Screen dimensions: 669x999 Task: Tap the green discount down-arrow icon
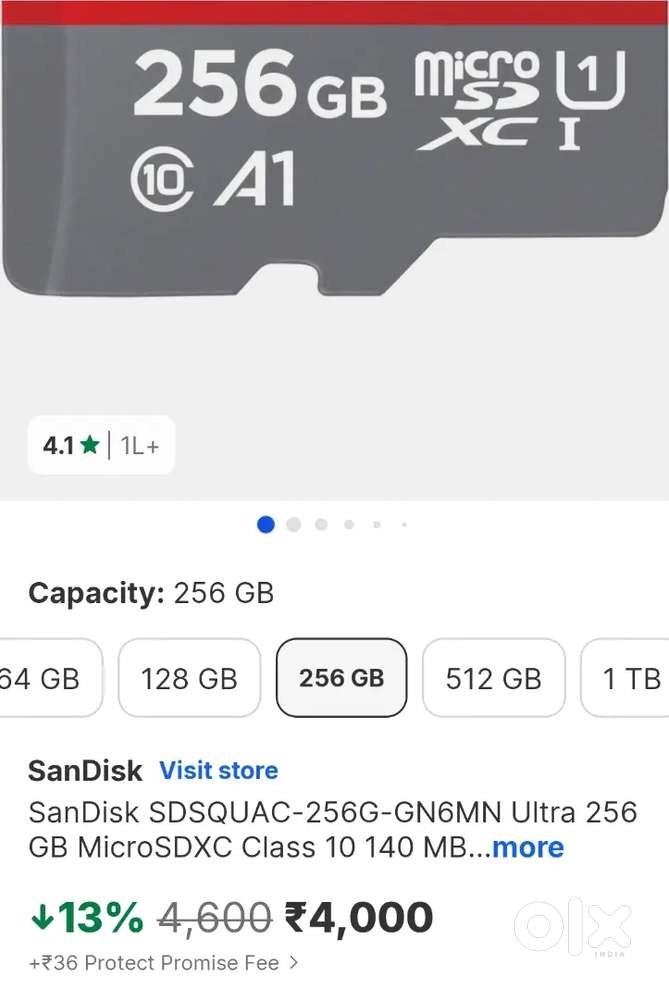coord(41,916)
